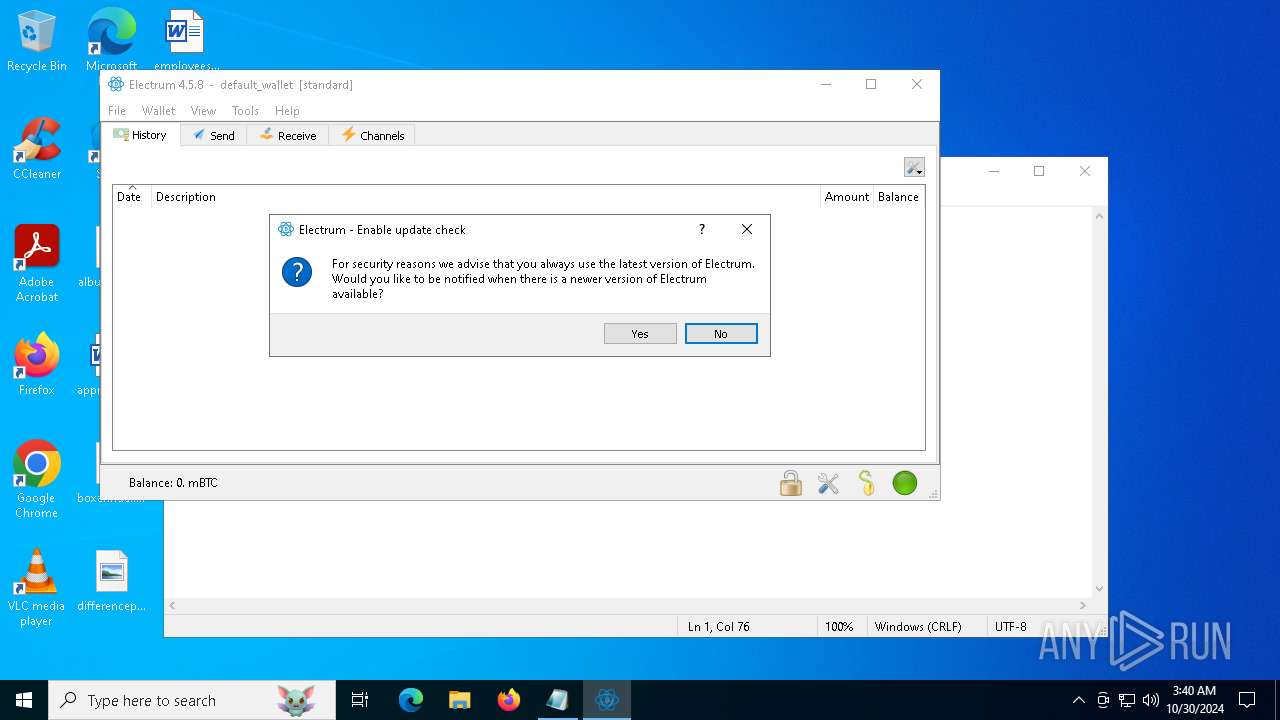The width and height of the screenshot is (1280, 720).
Task: Switch to Notepad on the taskbar
Action: coord(558,700)
